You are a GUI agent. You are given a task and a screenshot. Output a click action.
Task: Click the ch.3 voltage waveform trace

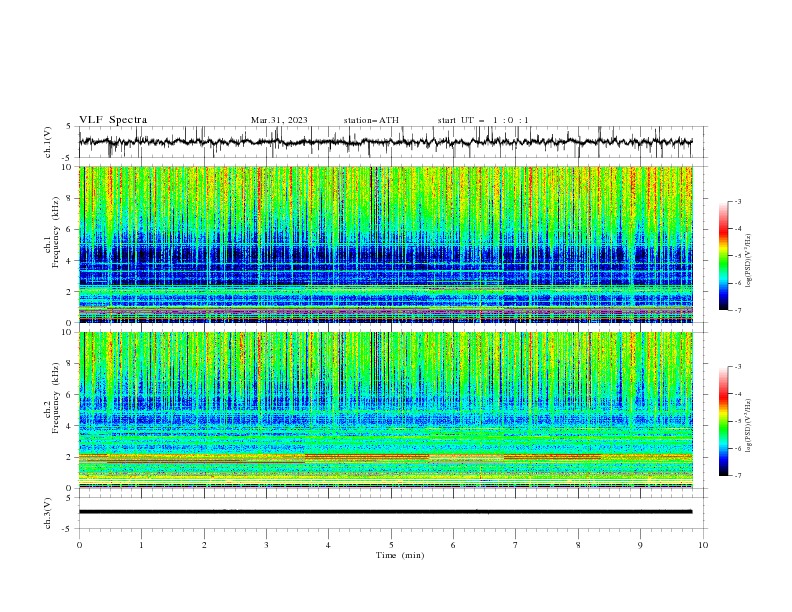[386, 512]
